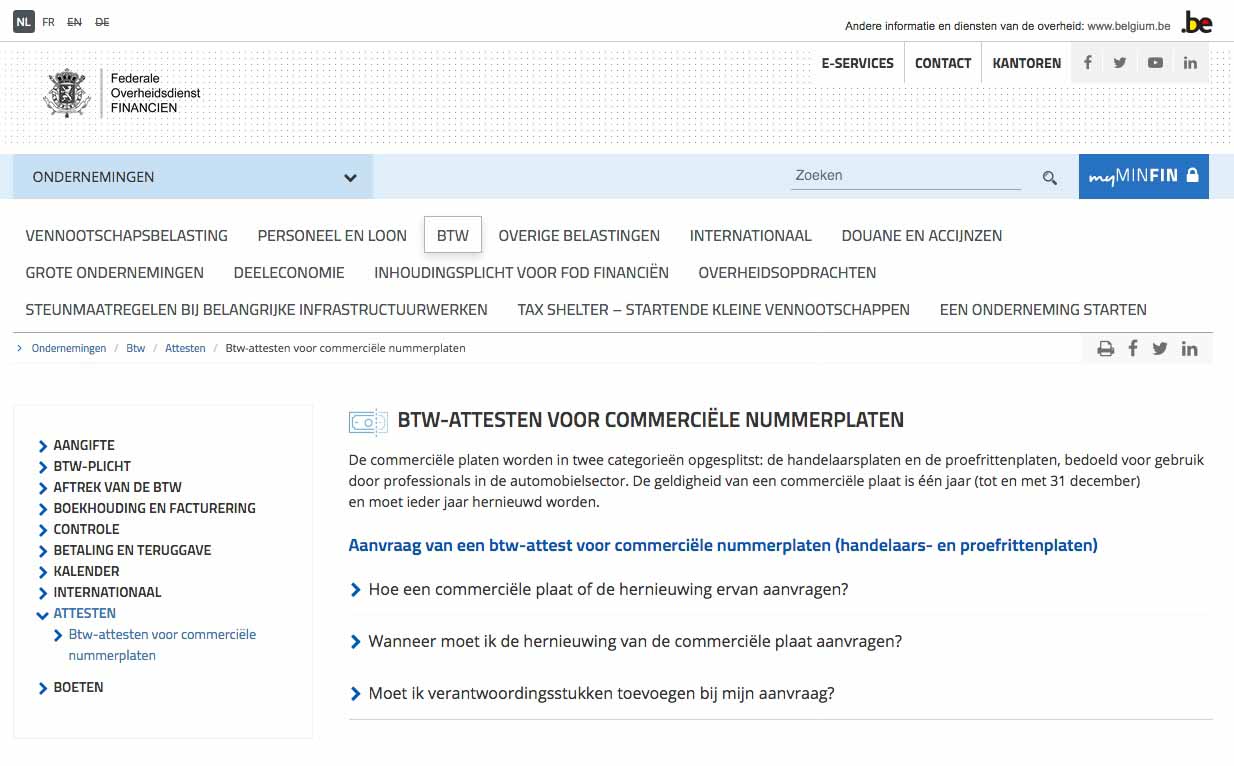Expand 'Wanneer moet ik de hernieuwing' question
Screen dimensions: 1234x766
(x=634, y=642)
